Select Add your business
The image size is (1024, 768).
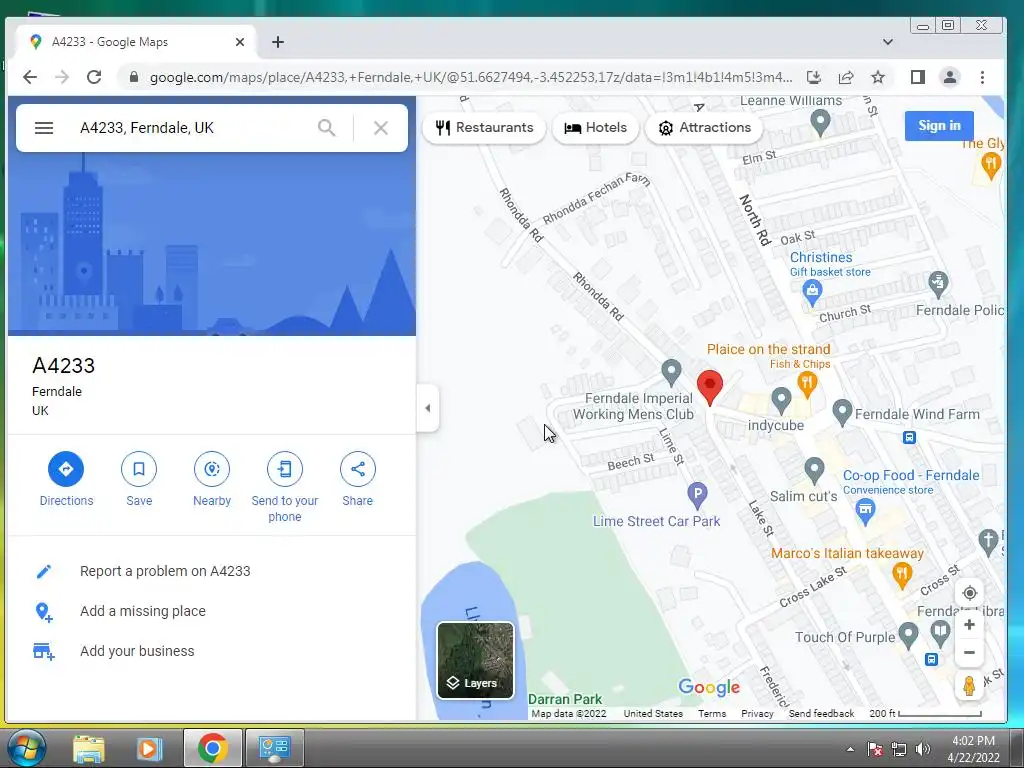(212, 651)
